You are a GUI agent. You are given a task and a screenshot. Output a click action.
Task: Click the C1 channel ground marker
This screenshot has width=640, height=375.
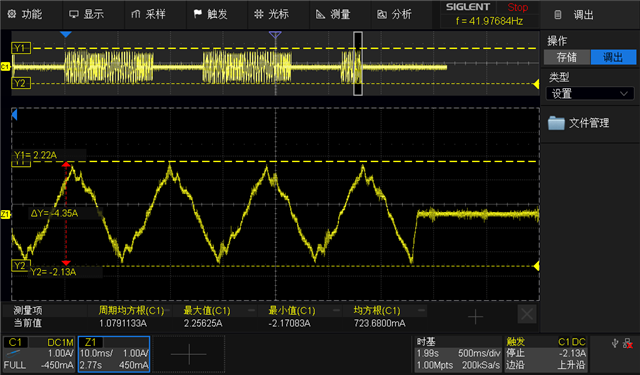point(5,67)
